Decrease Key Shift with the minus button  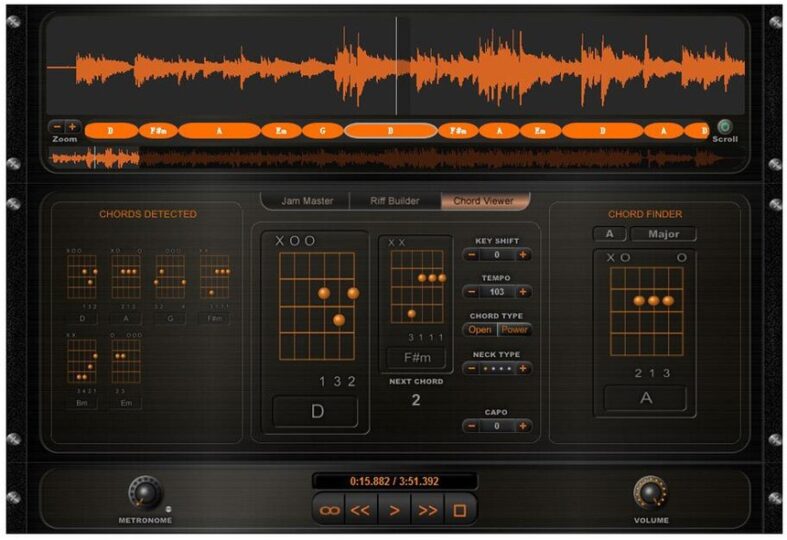pos(472,255)
